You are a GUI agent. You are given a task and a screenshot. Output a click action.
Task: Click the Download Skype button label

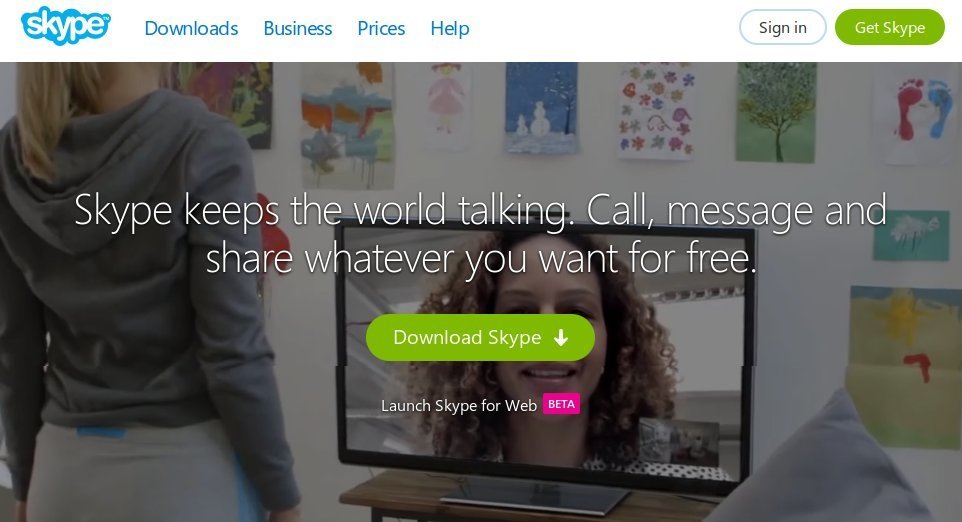467,337
